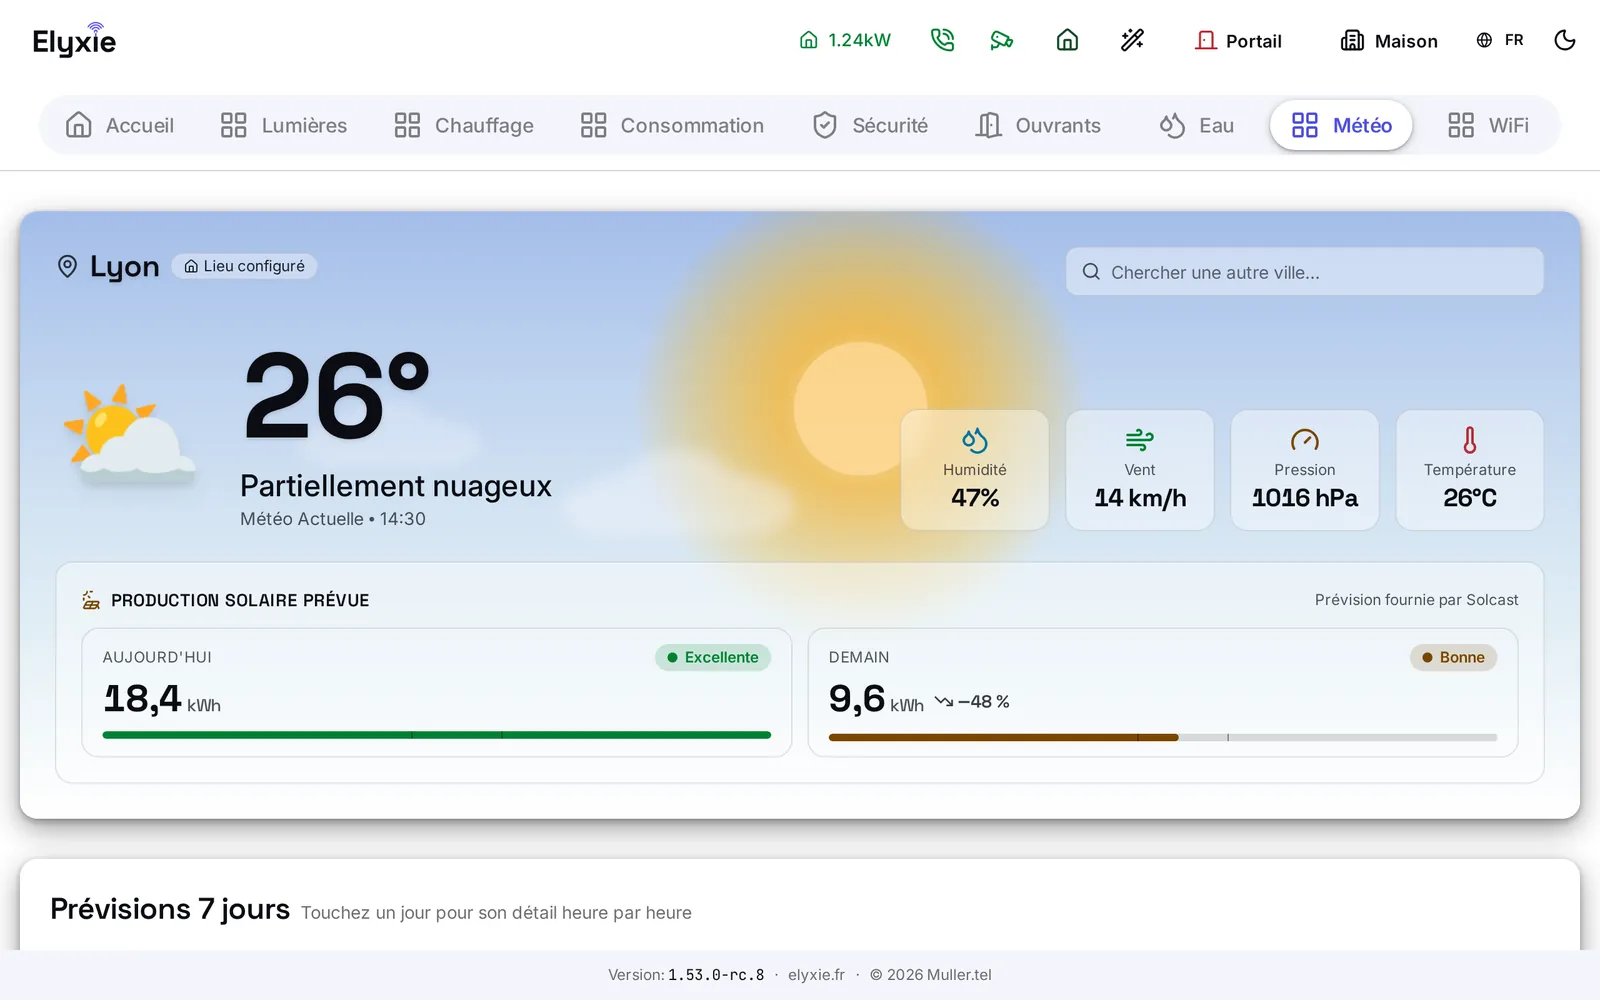Open the Humidité 47% card

tap(975, 470)
